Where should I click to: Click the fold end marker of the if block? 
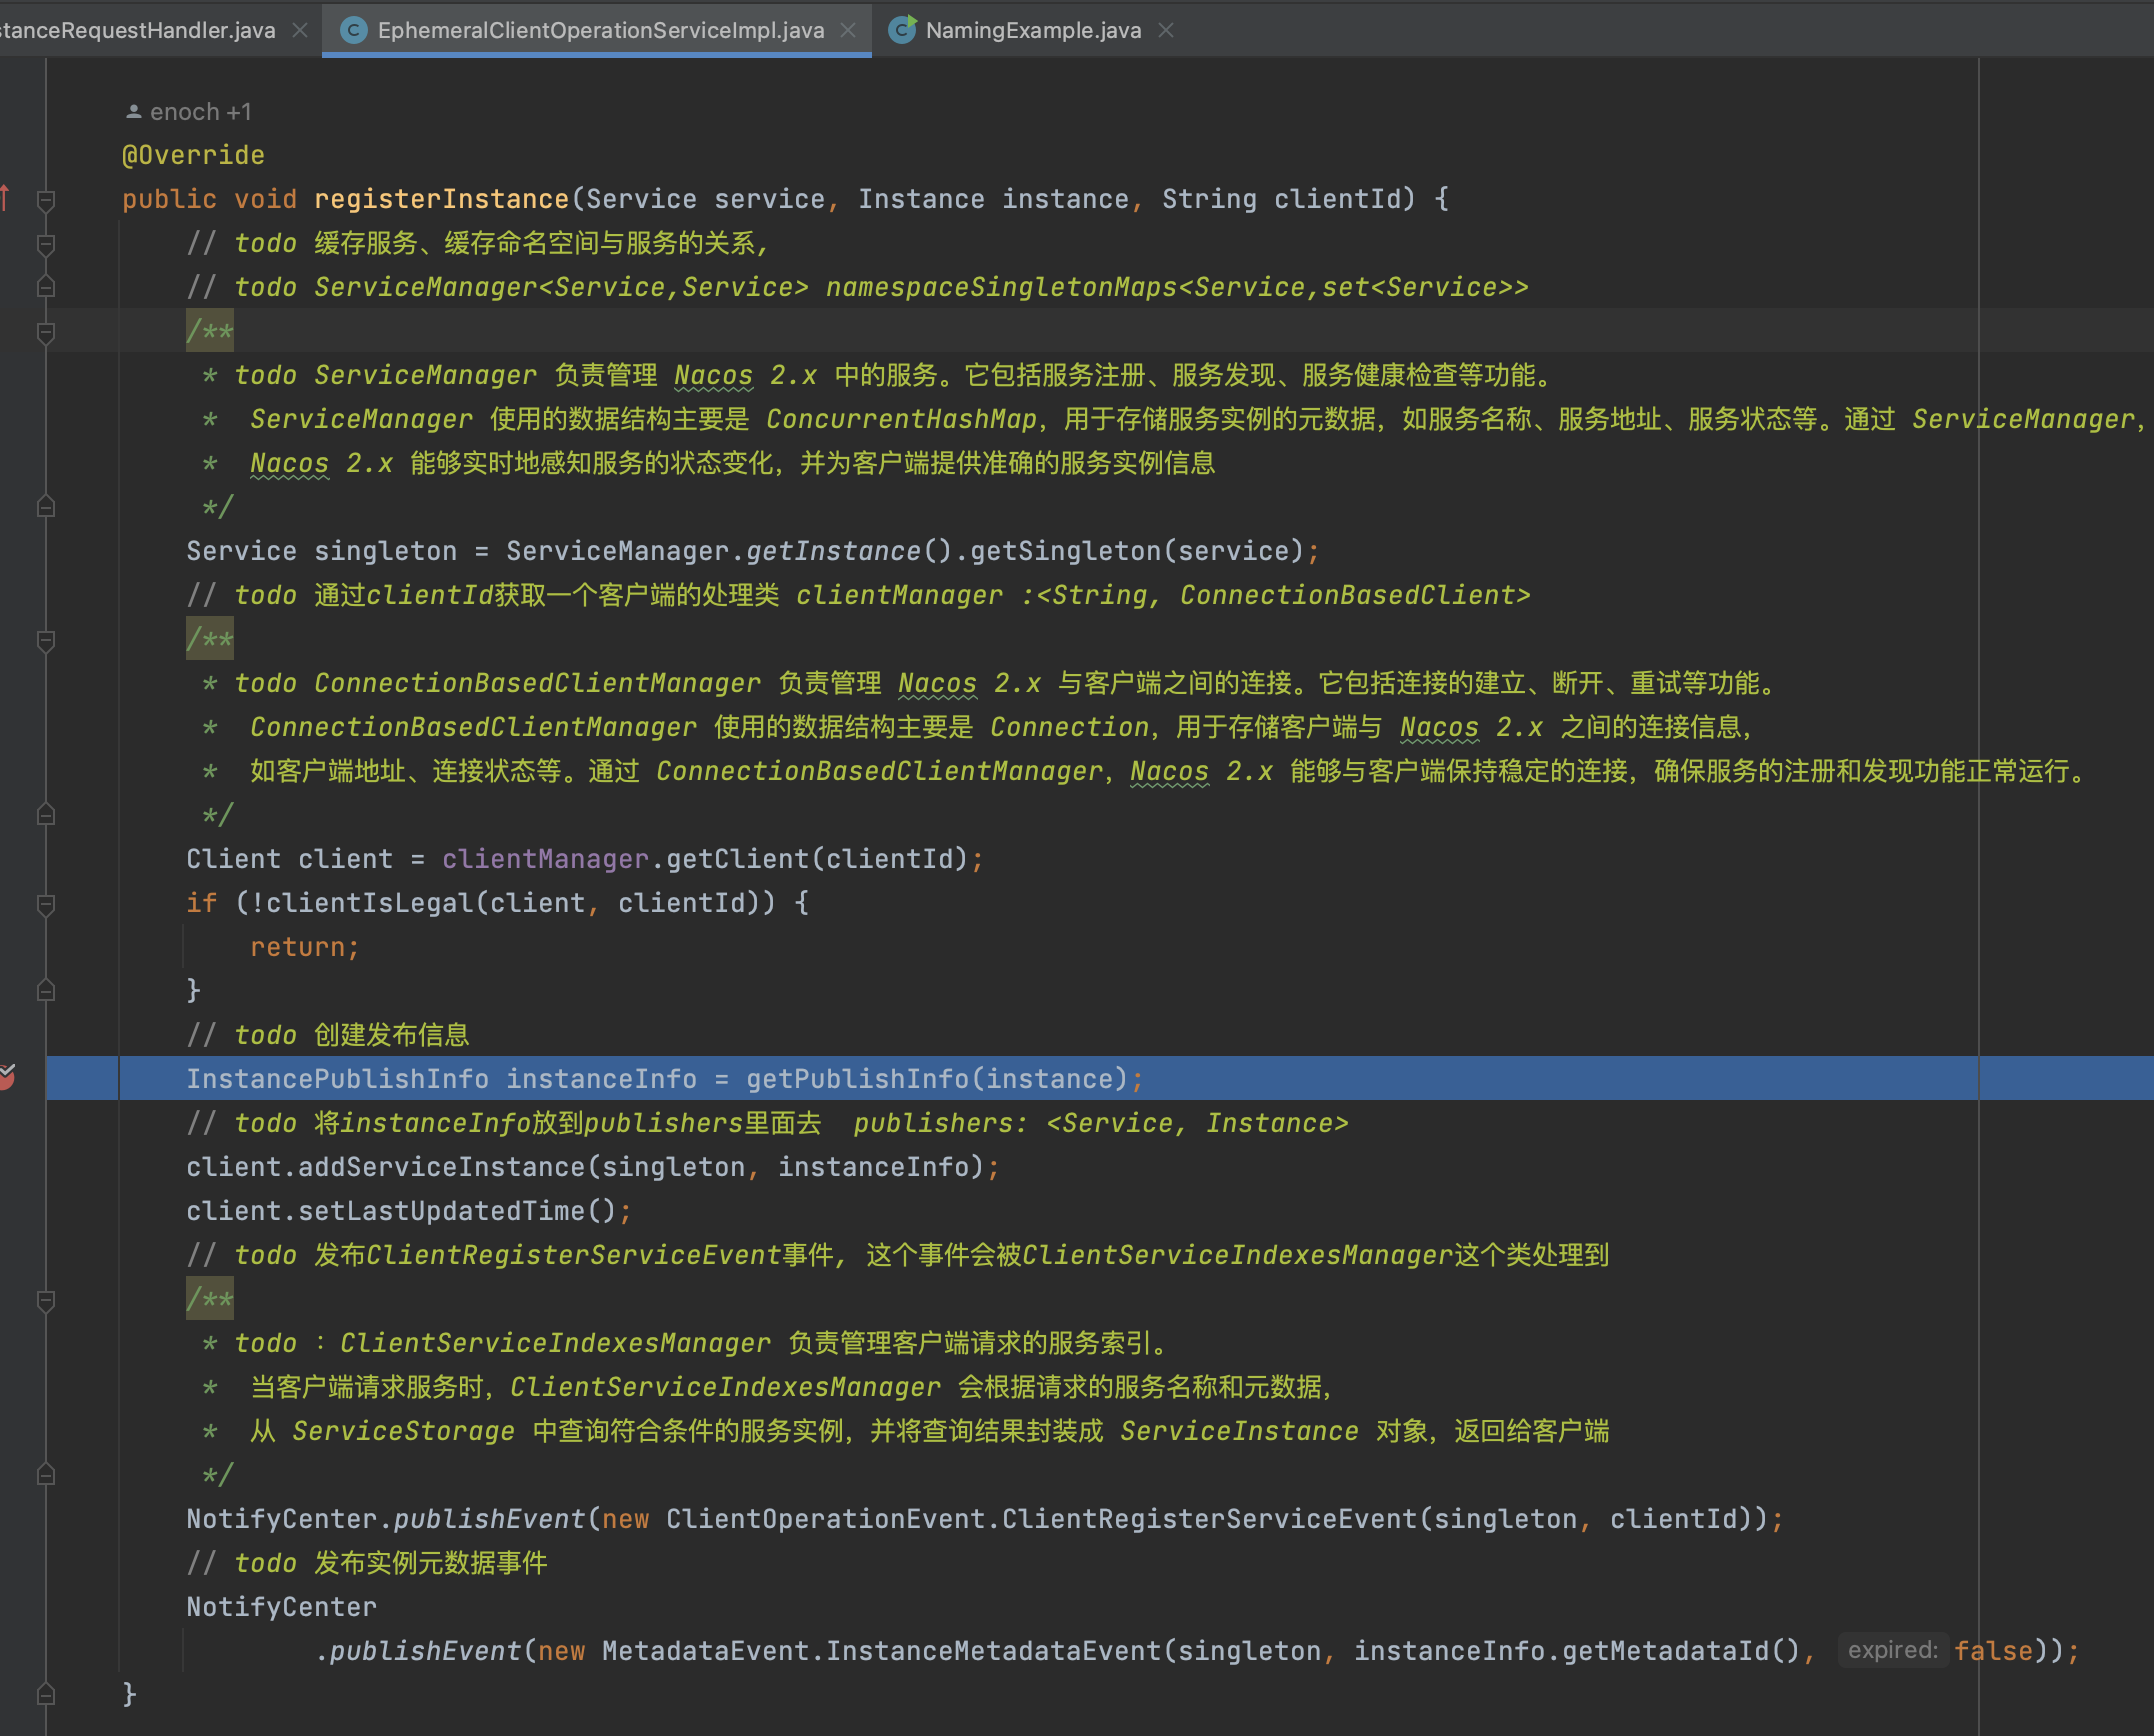click(46, 991)
